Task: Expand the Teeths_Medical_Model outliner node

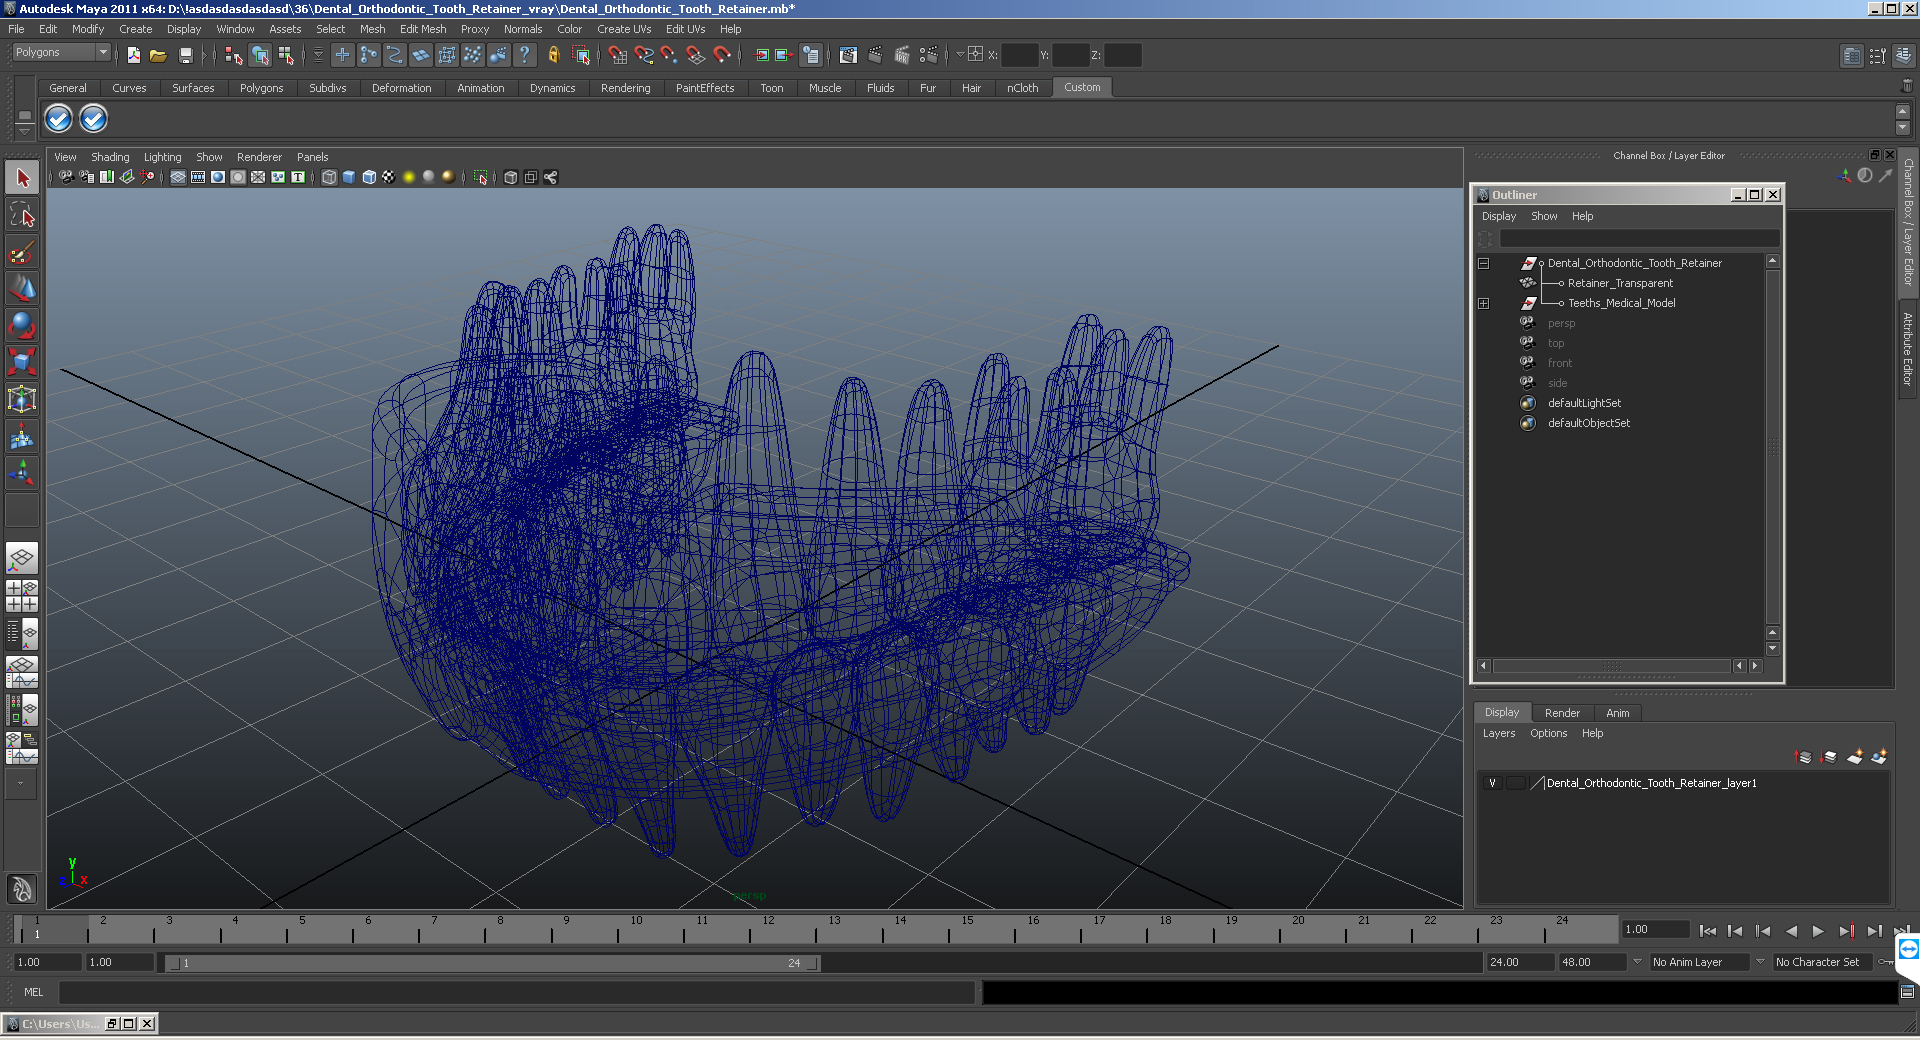Action: (1484, 303)
